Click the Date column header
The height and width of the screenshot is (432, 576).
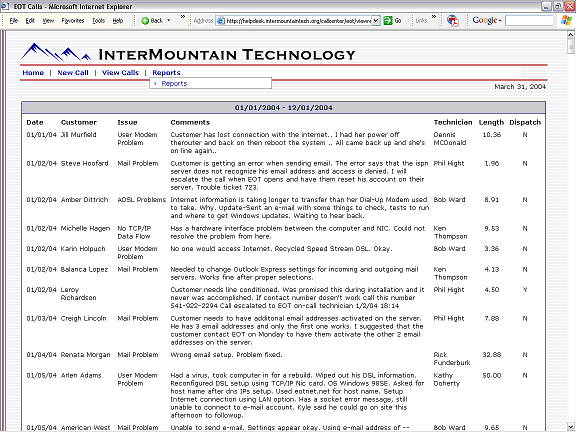(x=35, y=122)
